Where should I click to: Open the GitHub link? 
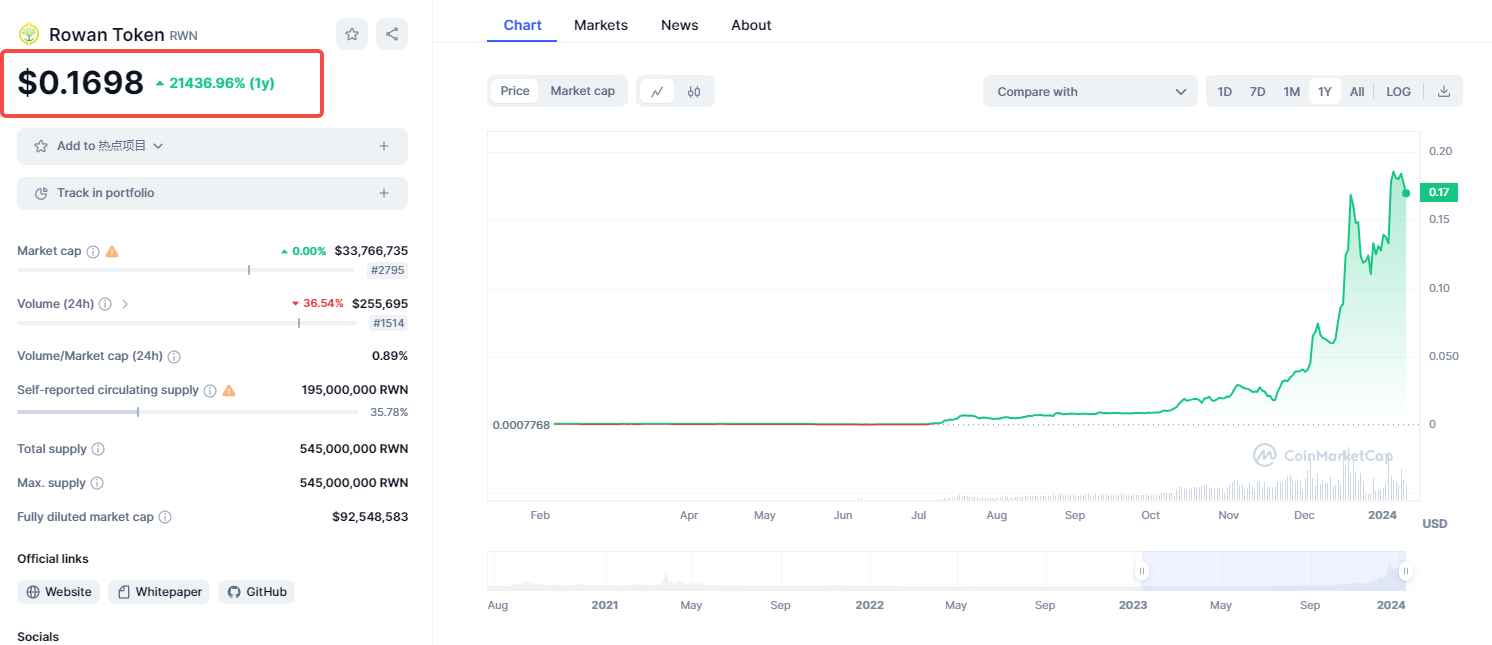256,592
